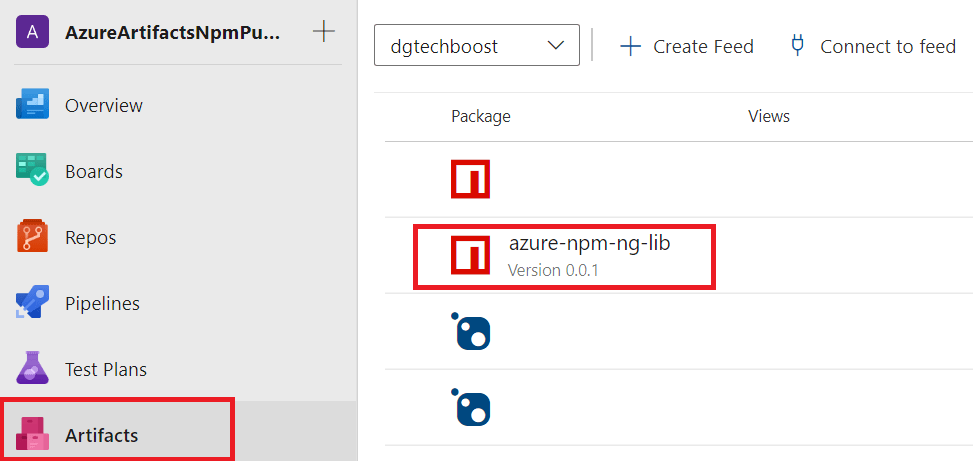
Task: Click Connect to feed
Action: 873,46
